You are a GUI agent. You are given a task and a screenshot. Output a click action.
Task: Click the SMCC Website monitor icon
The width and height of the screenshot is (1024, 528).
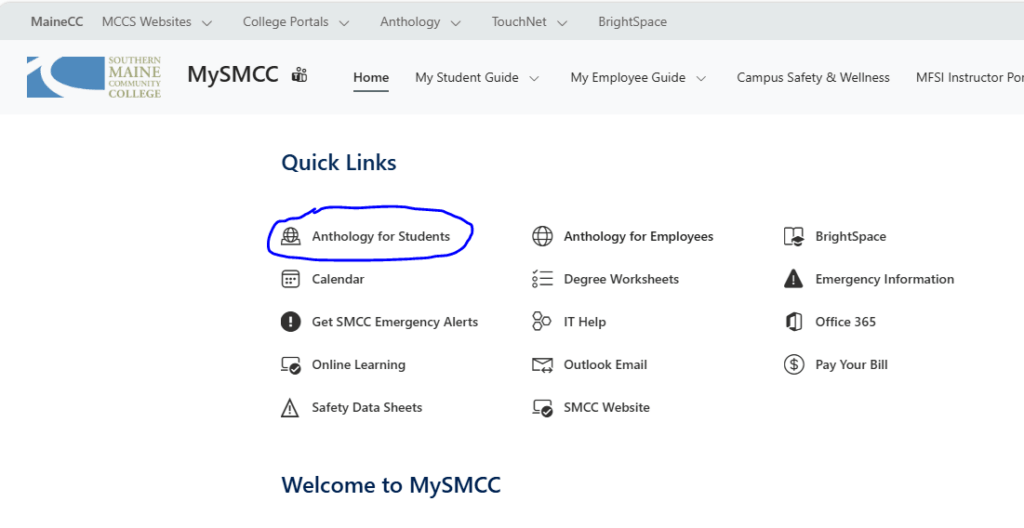(x=542, y=408)
